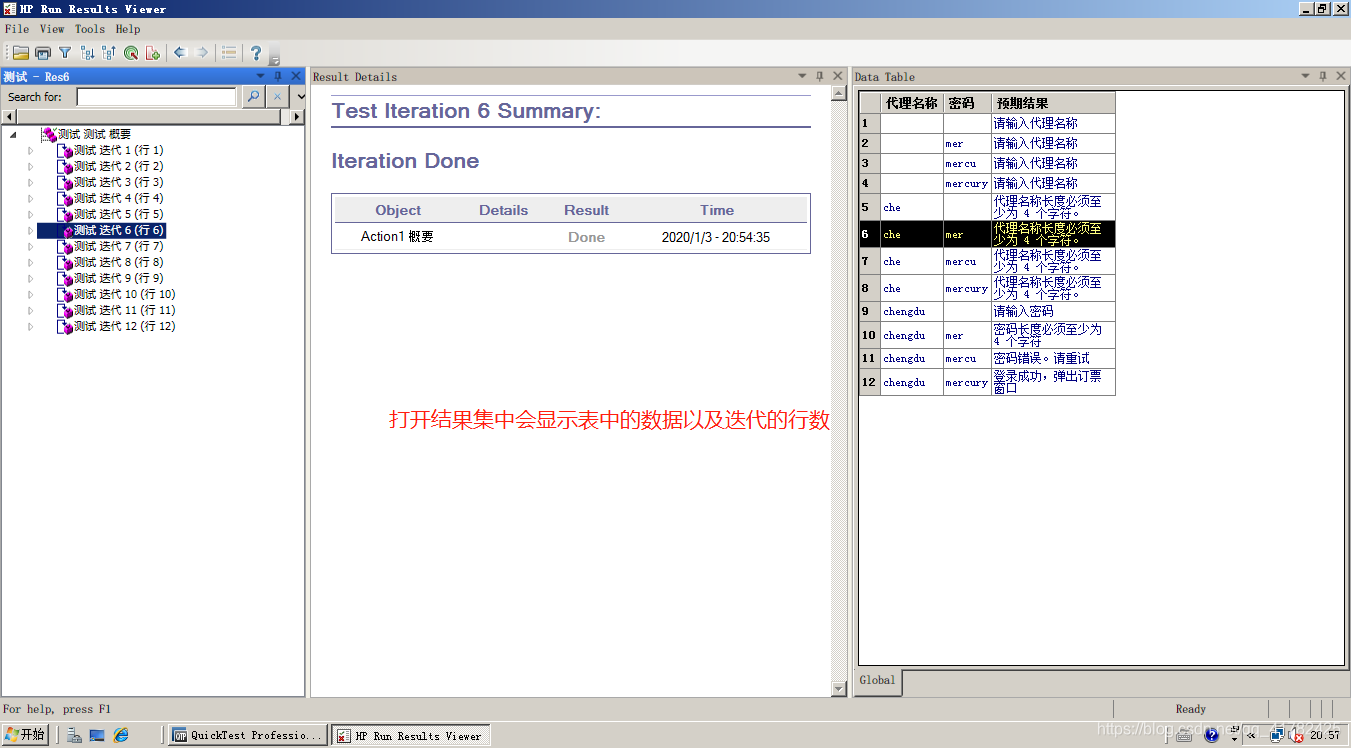Viewport: 1351px width, 748px height.
Task: Open Data Table pane dropdown menu
Action: [1305, 76]
